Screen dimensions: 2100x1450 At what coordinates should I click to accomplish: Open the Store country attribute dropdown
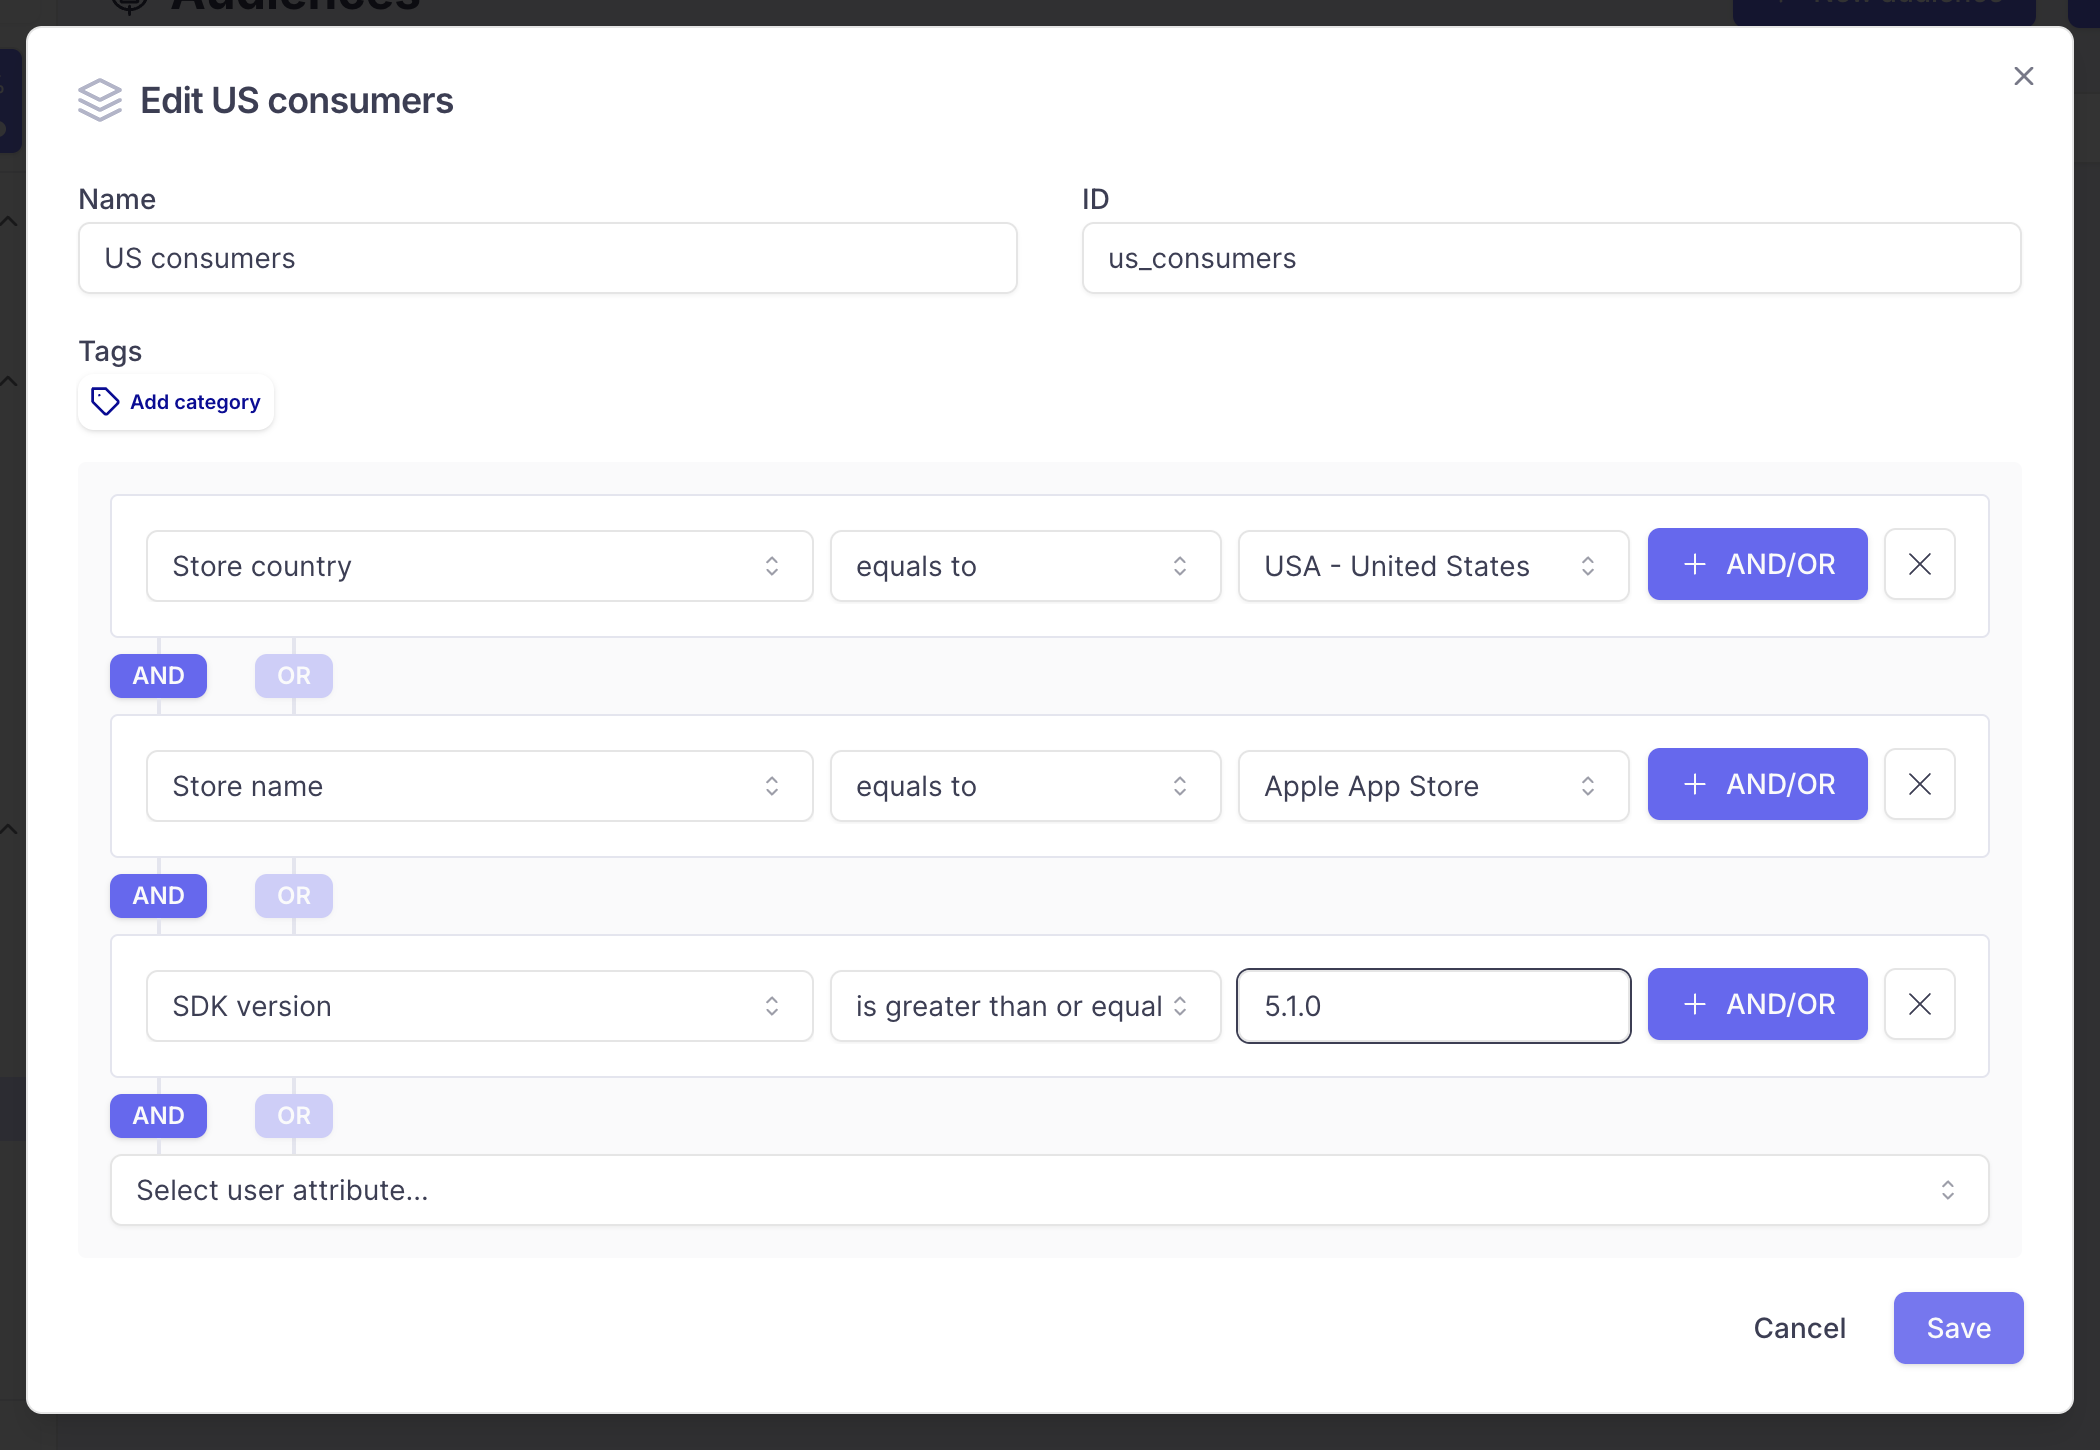479,566
